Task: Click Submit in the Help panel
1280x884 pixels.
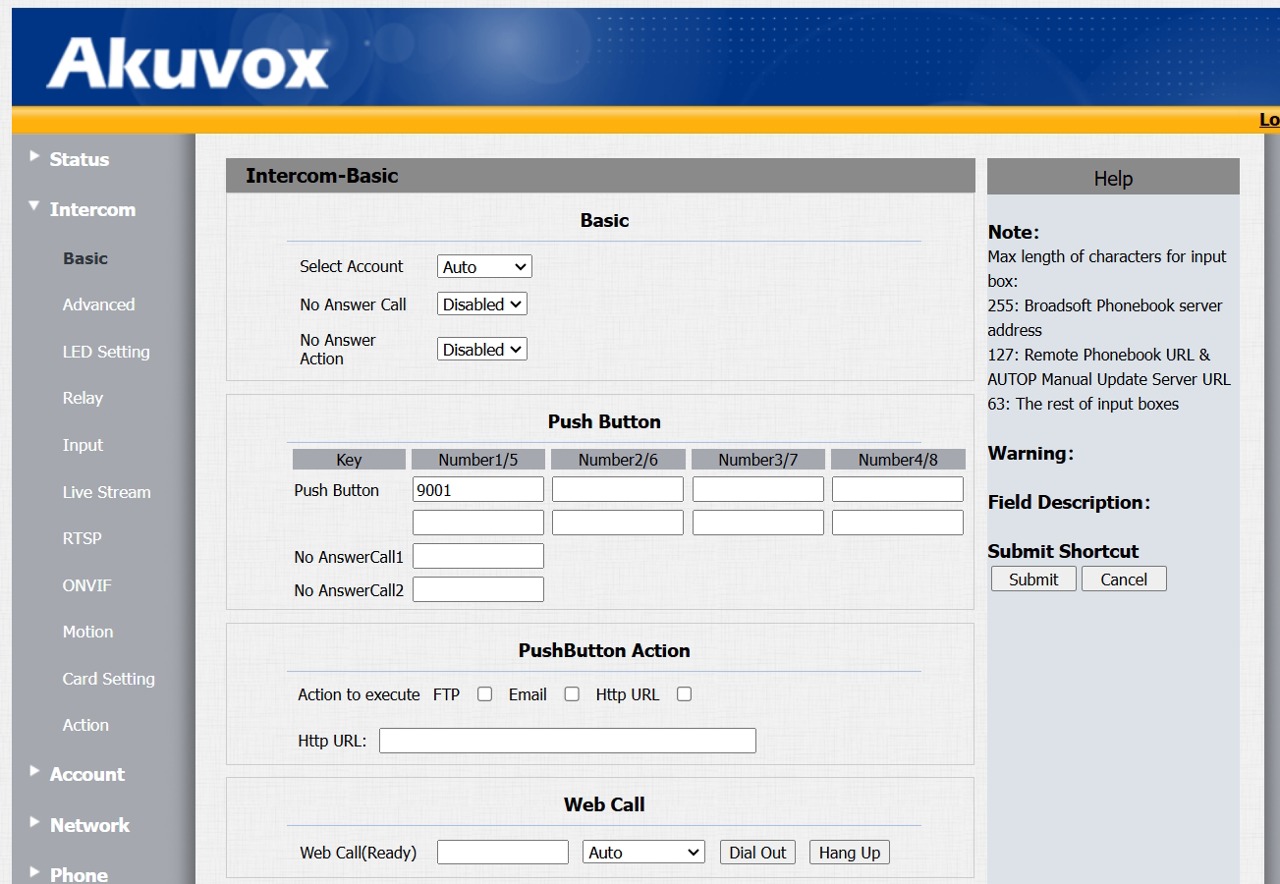Action: point(1033,579)
